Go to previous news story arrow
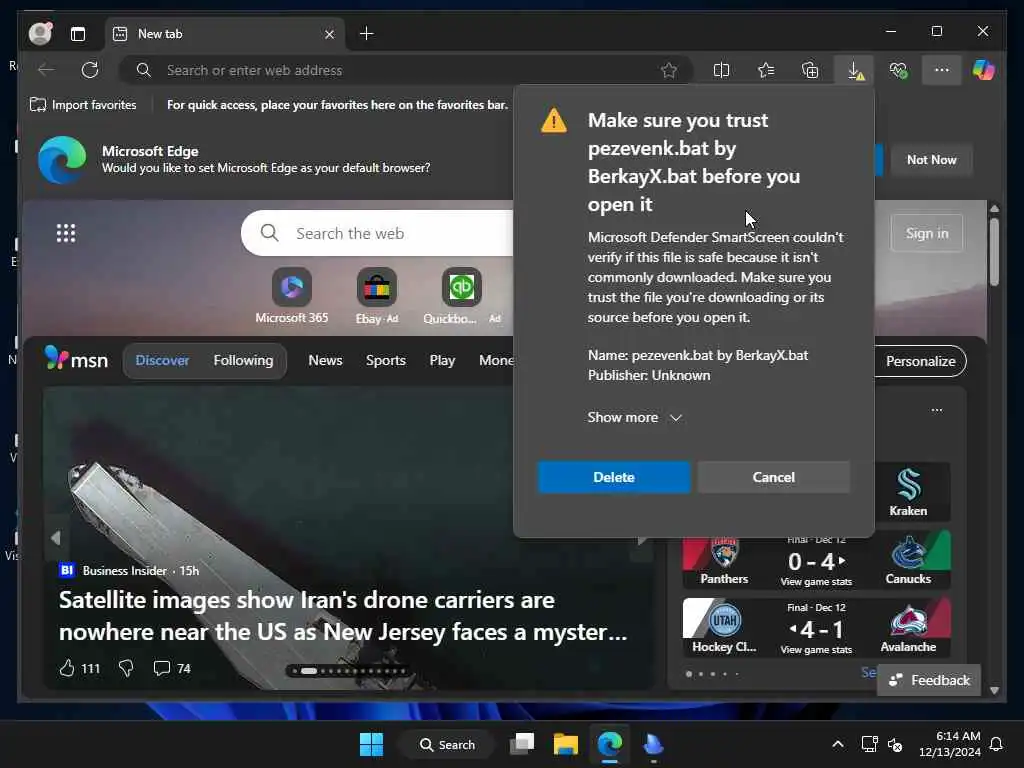Screen dimensions: 1024x768 tap(56, 537)
